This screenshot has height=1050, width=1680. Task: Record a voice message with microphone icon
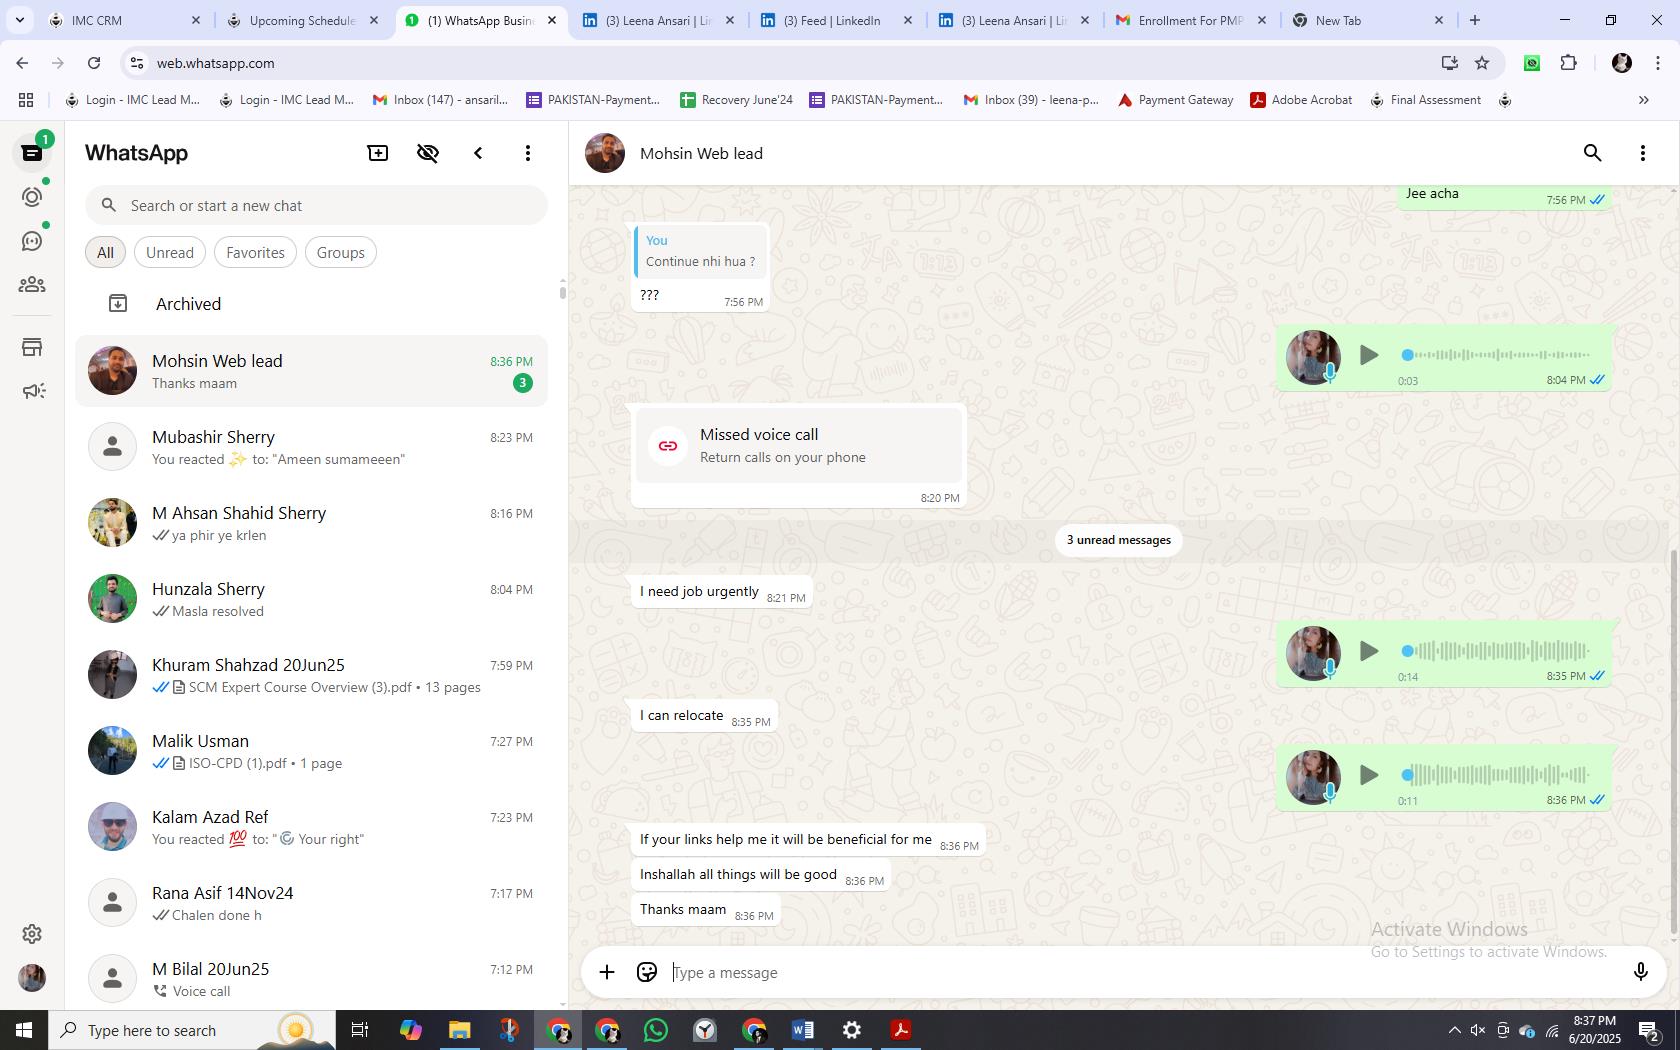tap(1640, 972)
